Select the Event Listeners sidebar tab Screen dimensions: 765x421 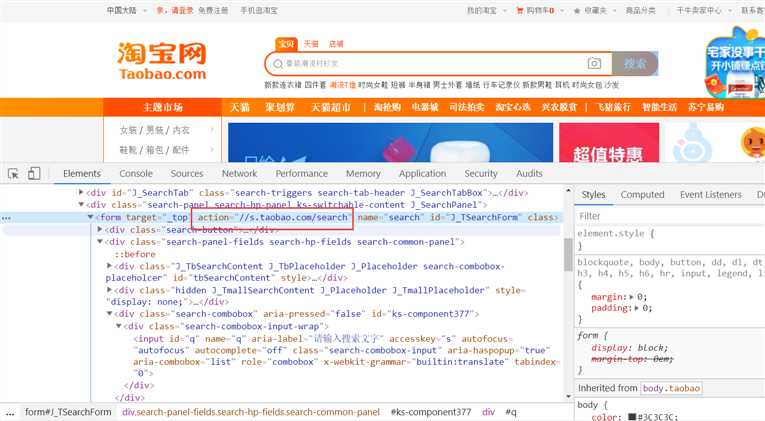point(711,195)
